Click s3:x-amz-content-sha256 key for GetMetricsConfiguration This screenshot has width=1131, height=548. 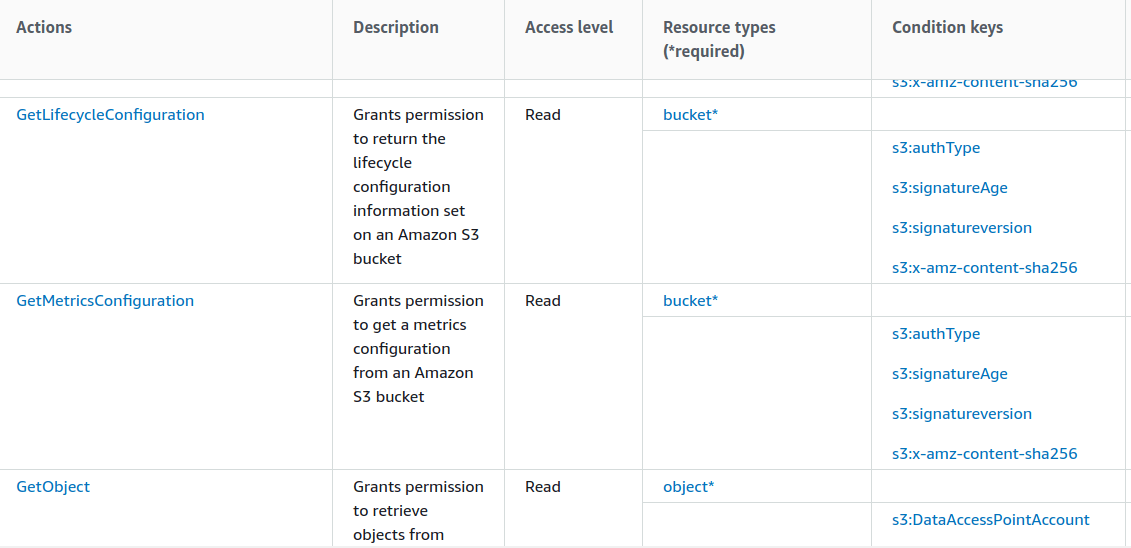(984, 454)
